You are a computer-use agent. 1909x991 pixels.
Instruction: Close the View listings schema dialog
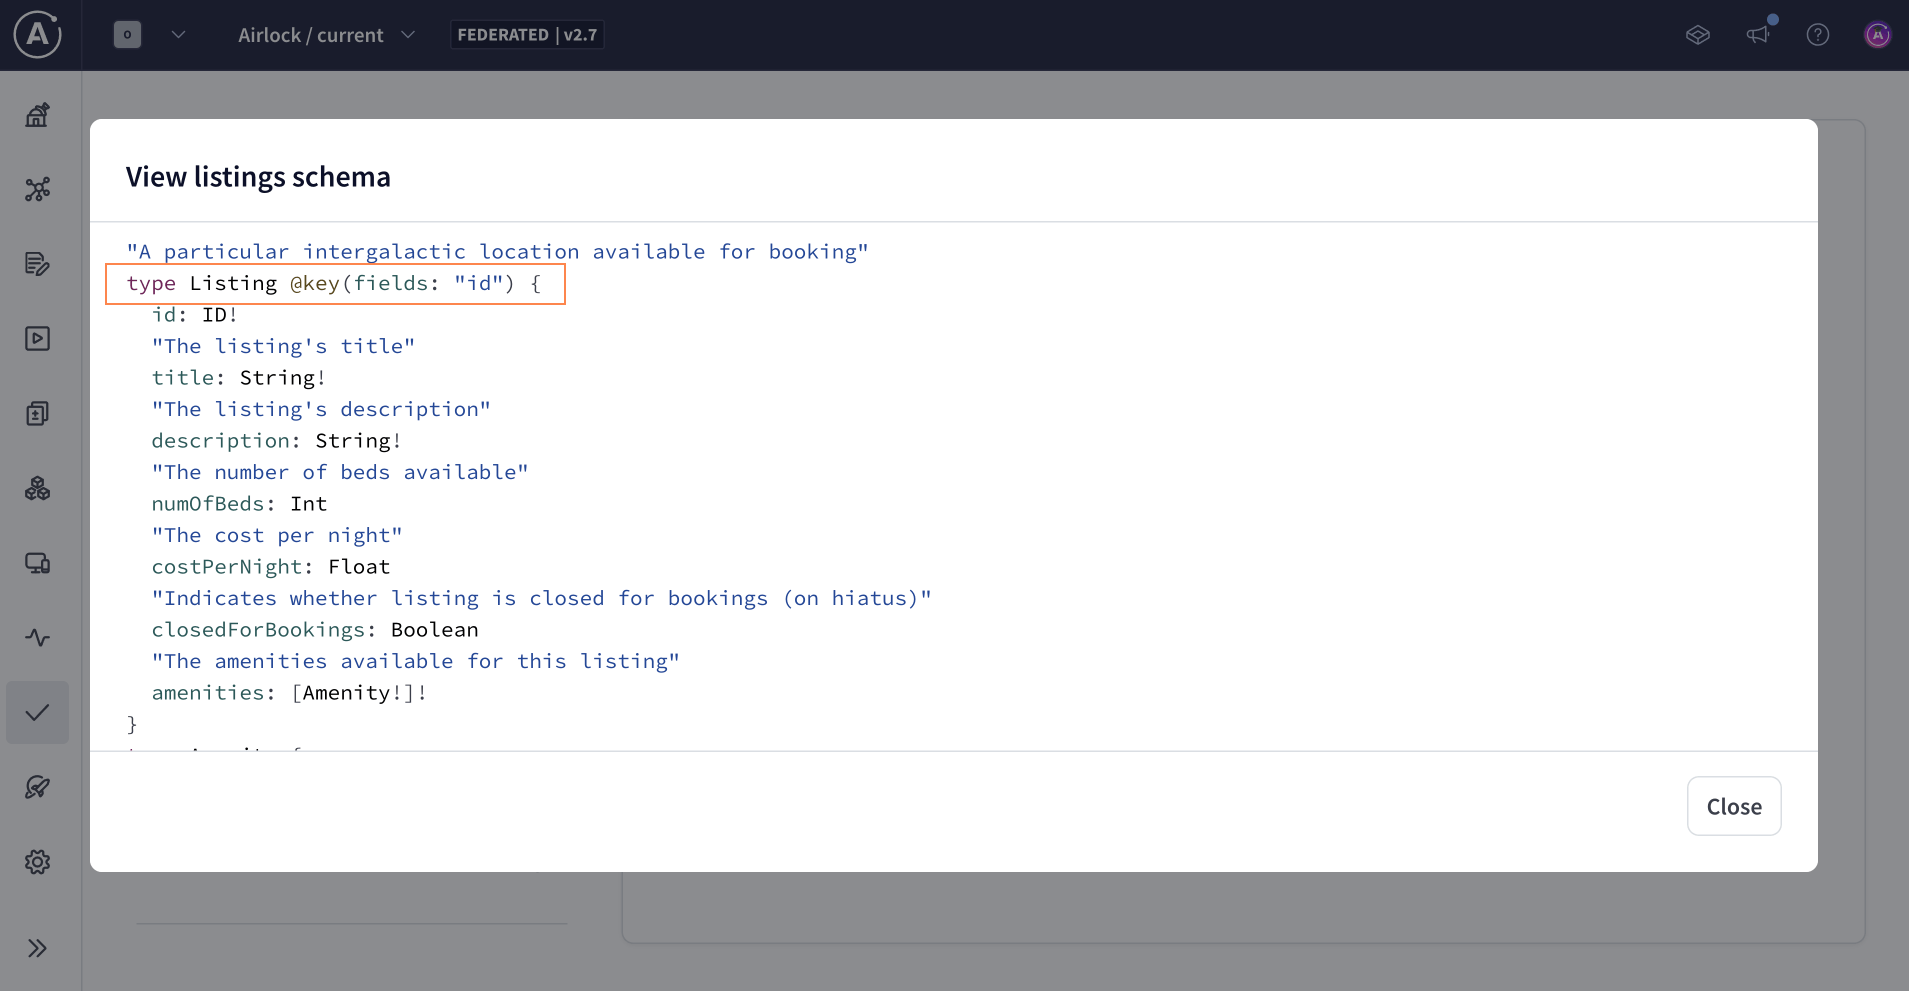coord(1733,805)
